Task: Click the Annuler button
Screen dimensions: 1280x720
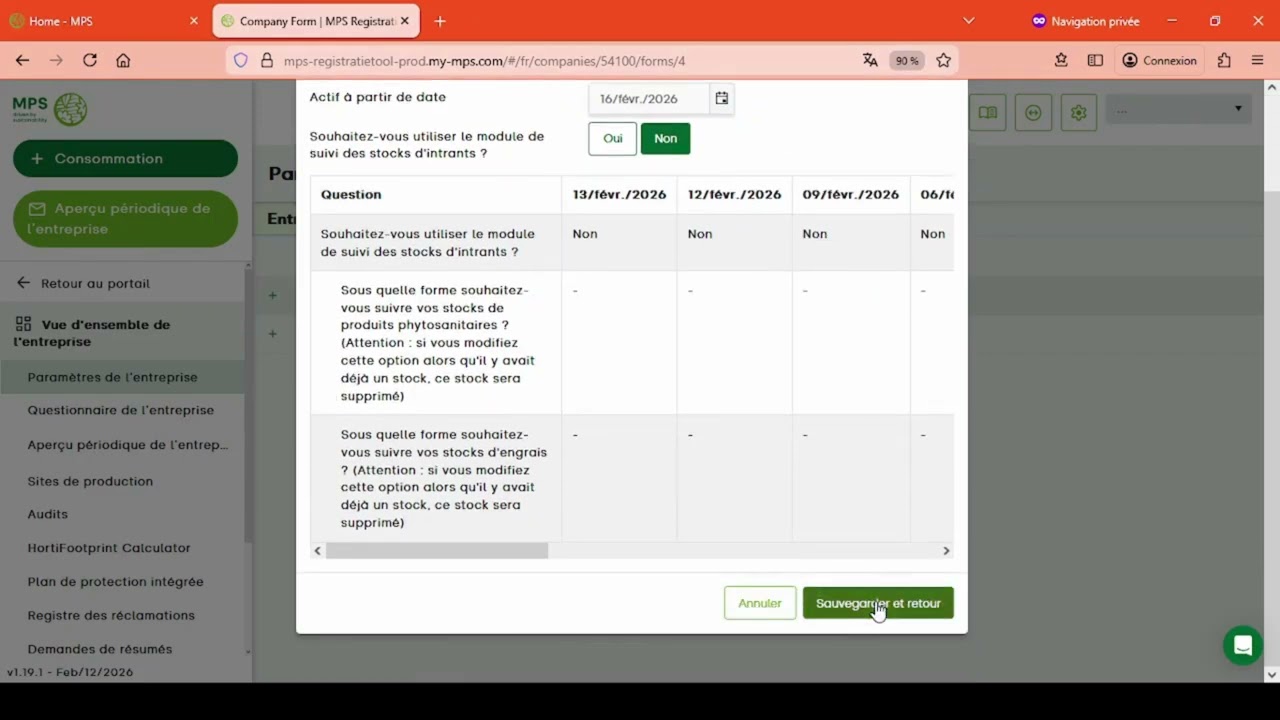Action: 760,603
